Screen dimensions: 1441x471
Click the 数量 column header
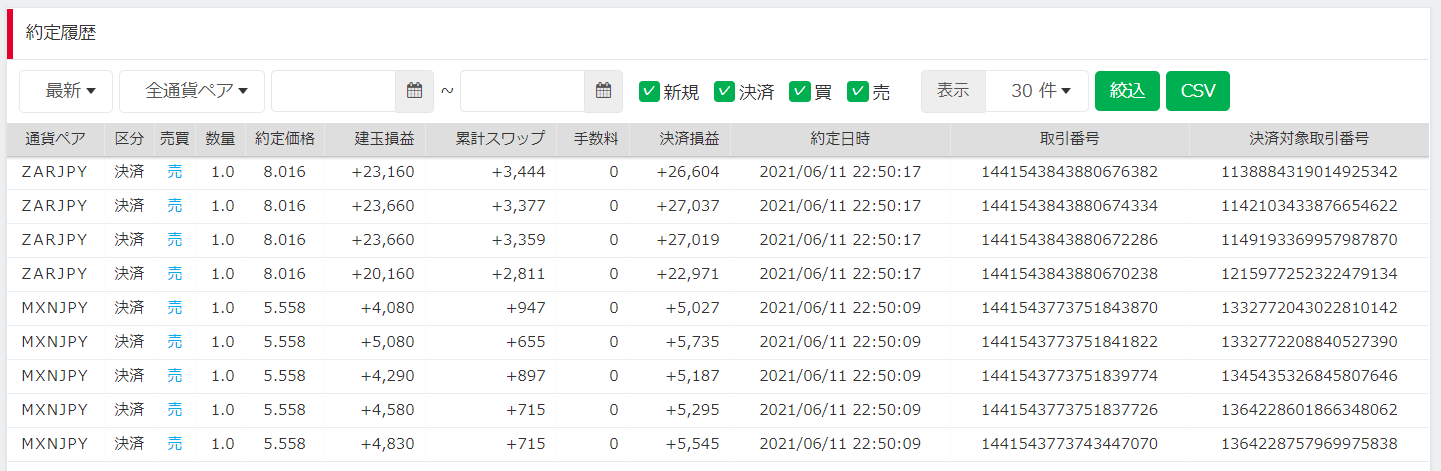(x=220, y=139)
